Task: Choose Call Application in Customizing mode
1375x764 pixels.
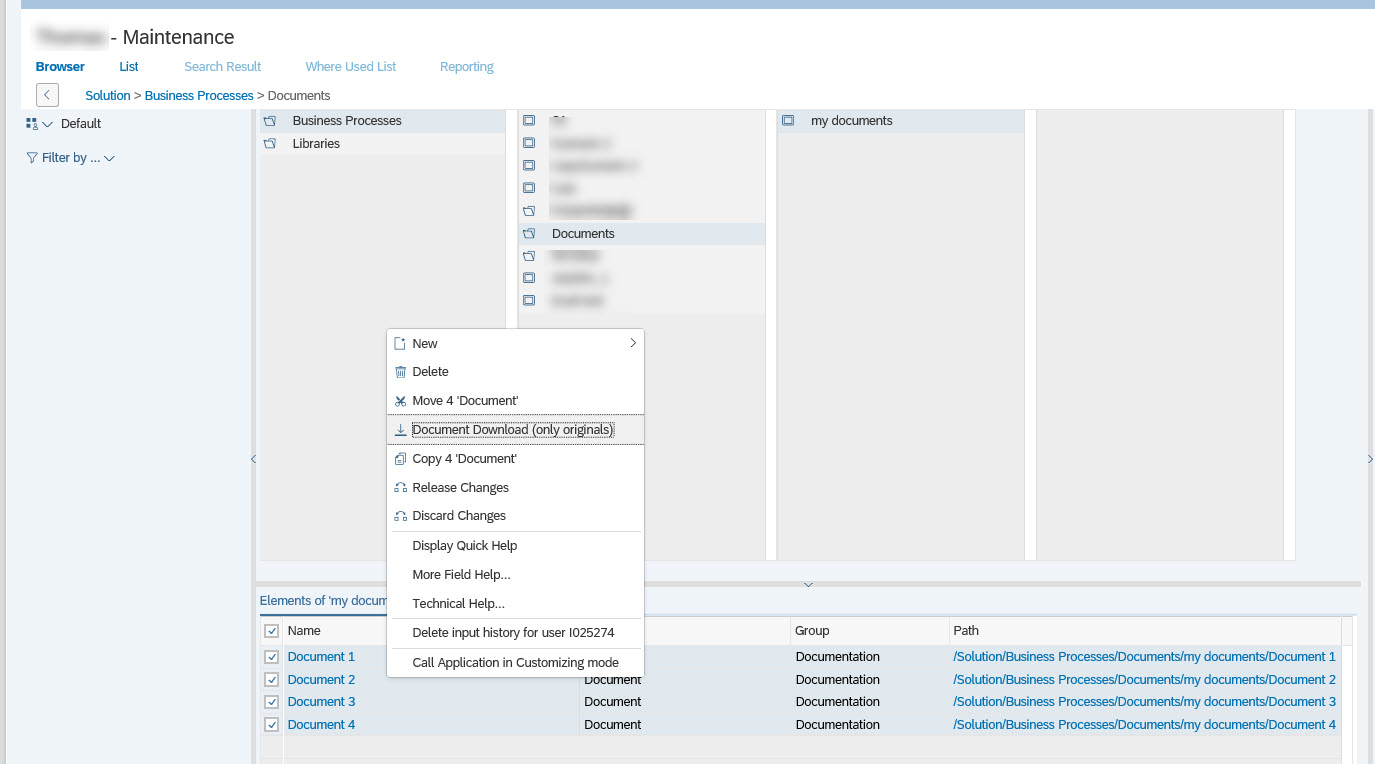Action: (x=515, y=663)
